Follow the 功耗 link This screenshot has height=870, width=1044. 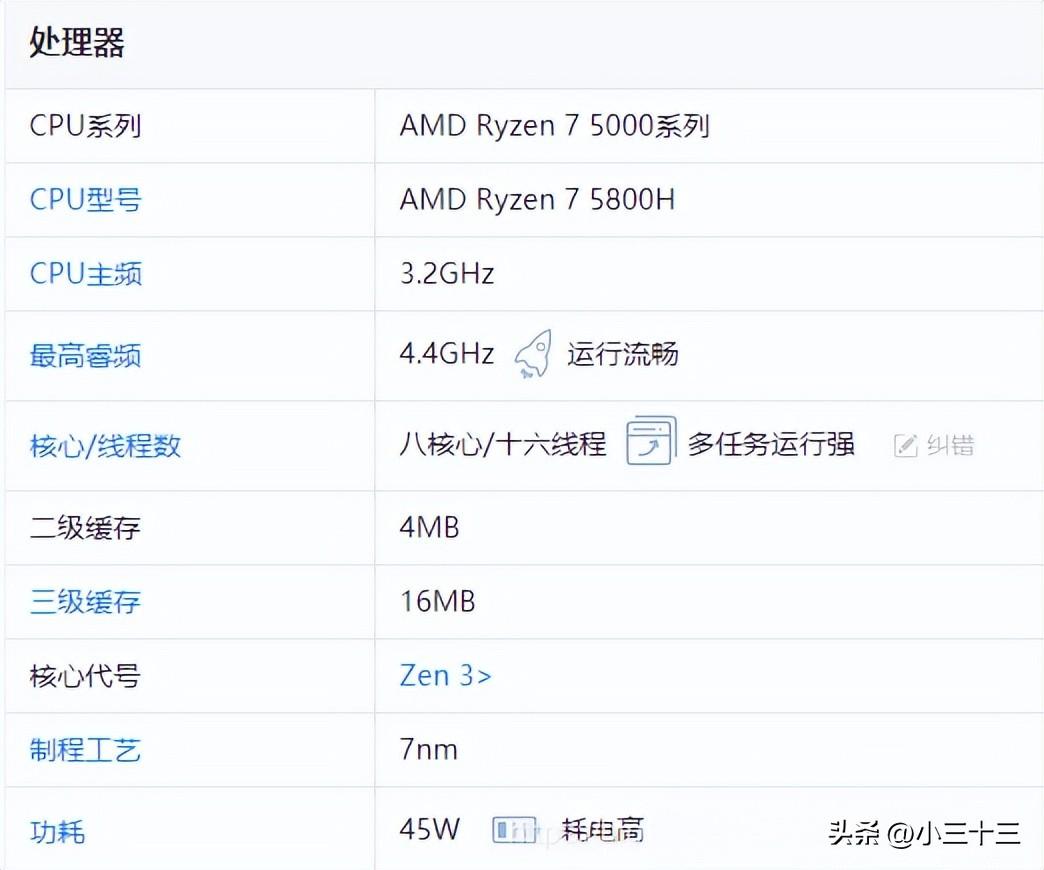coord(57,832)
